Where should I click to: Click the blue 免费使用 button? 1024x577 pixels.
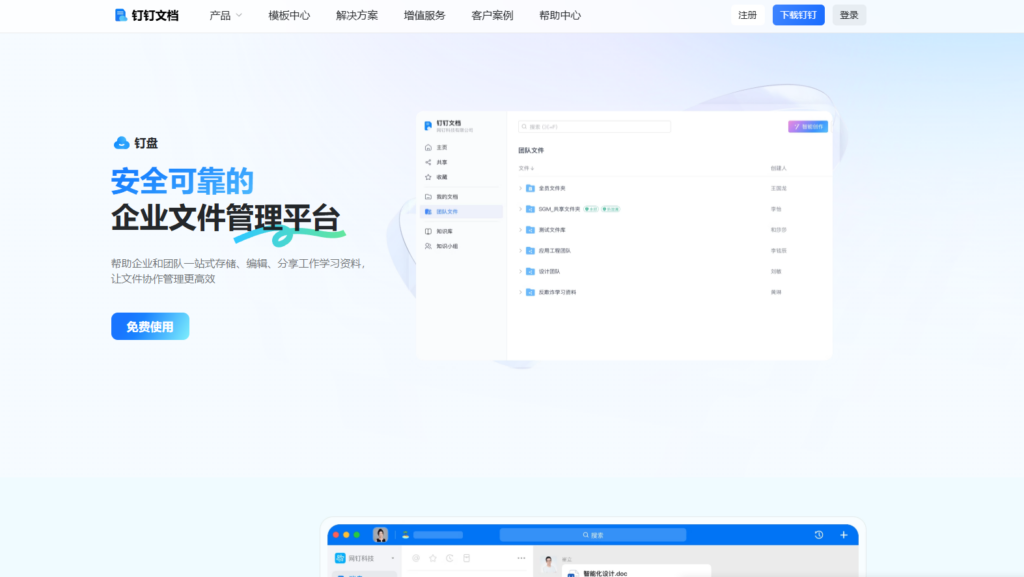coord(149,326)
